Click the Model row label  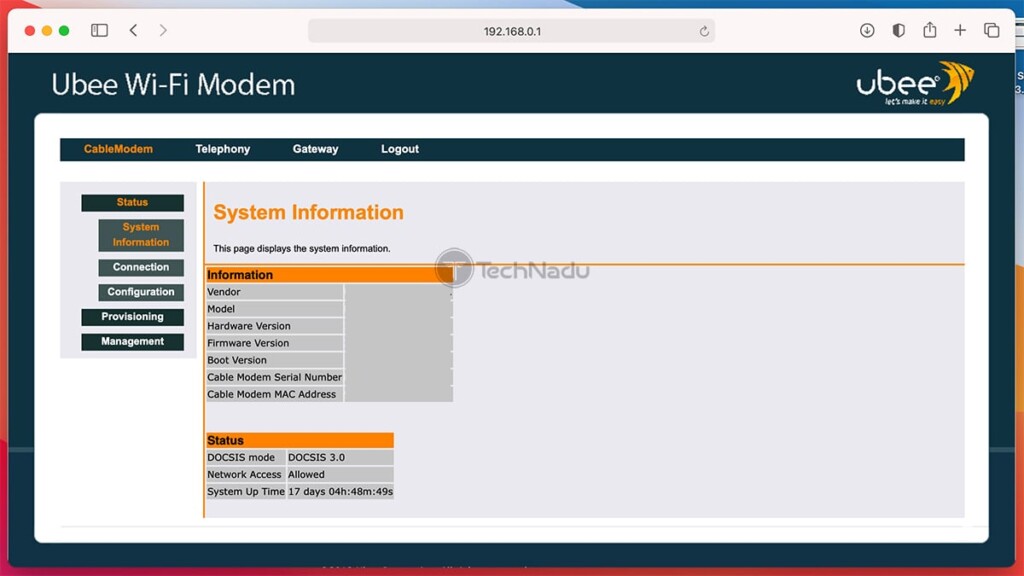pyautogui.click(x=221, y=309)
